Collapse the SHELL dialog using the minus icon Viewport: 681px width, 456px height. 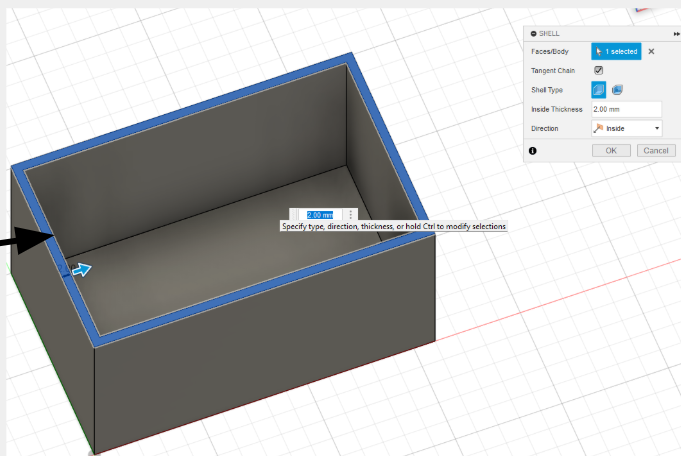pyautogui.click(x=533, y=33)
